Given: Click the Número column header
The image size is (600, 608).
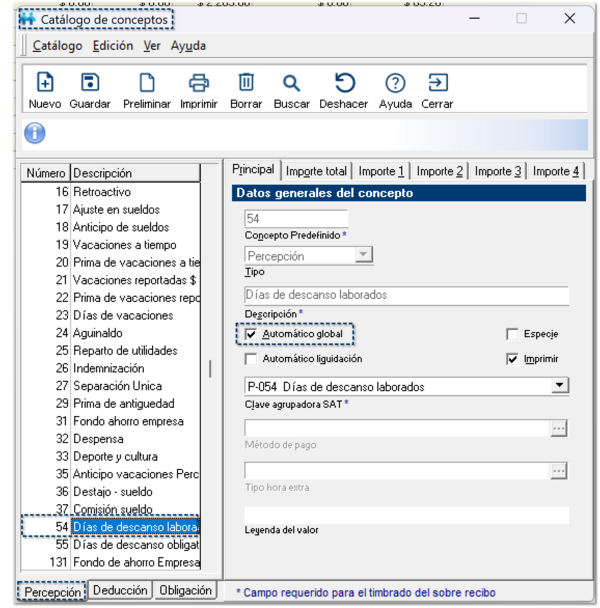Looking at the screenshot, I should point(46,173).
